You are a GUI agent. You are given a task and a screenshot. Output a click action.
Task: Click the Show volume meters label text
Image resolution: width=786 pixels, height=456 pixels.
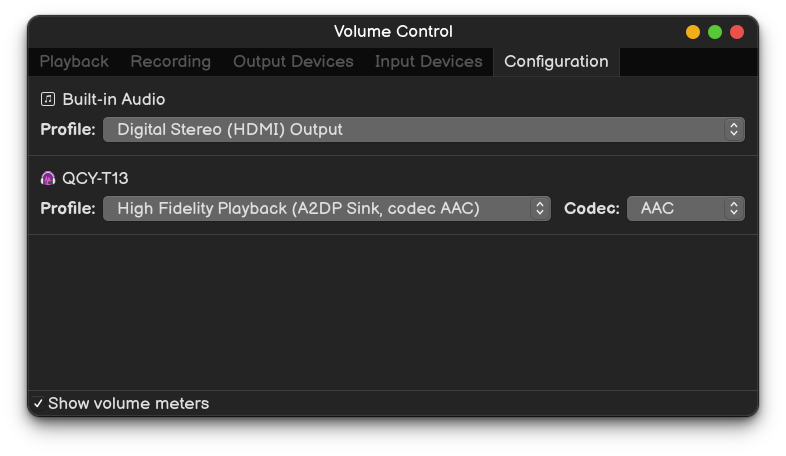[x=128, y=403]
